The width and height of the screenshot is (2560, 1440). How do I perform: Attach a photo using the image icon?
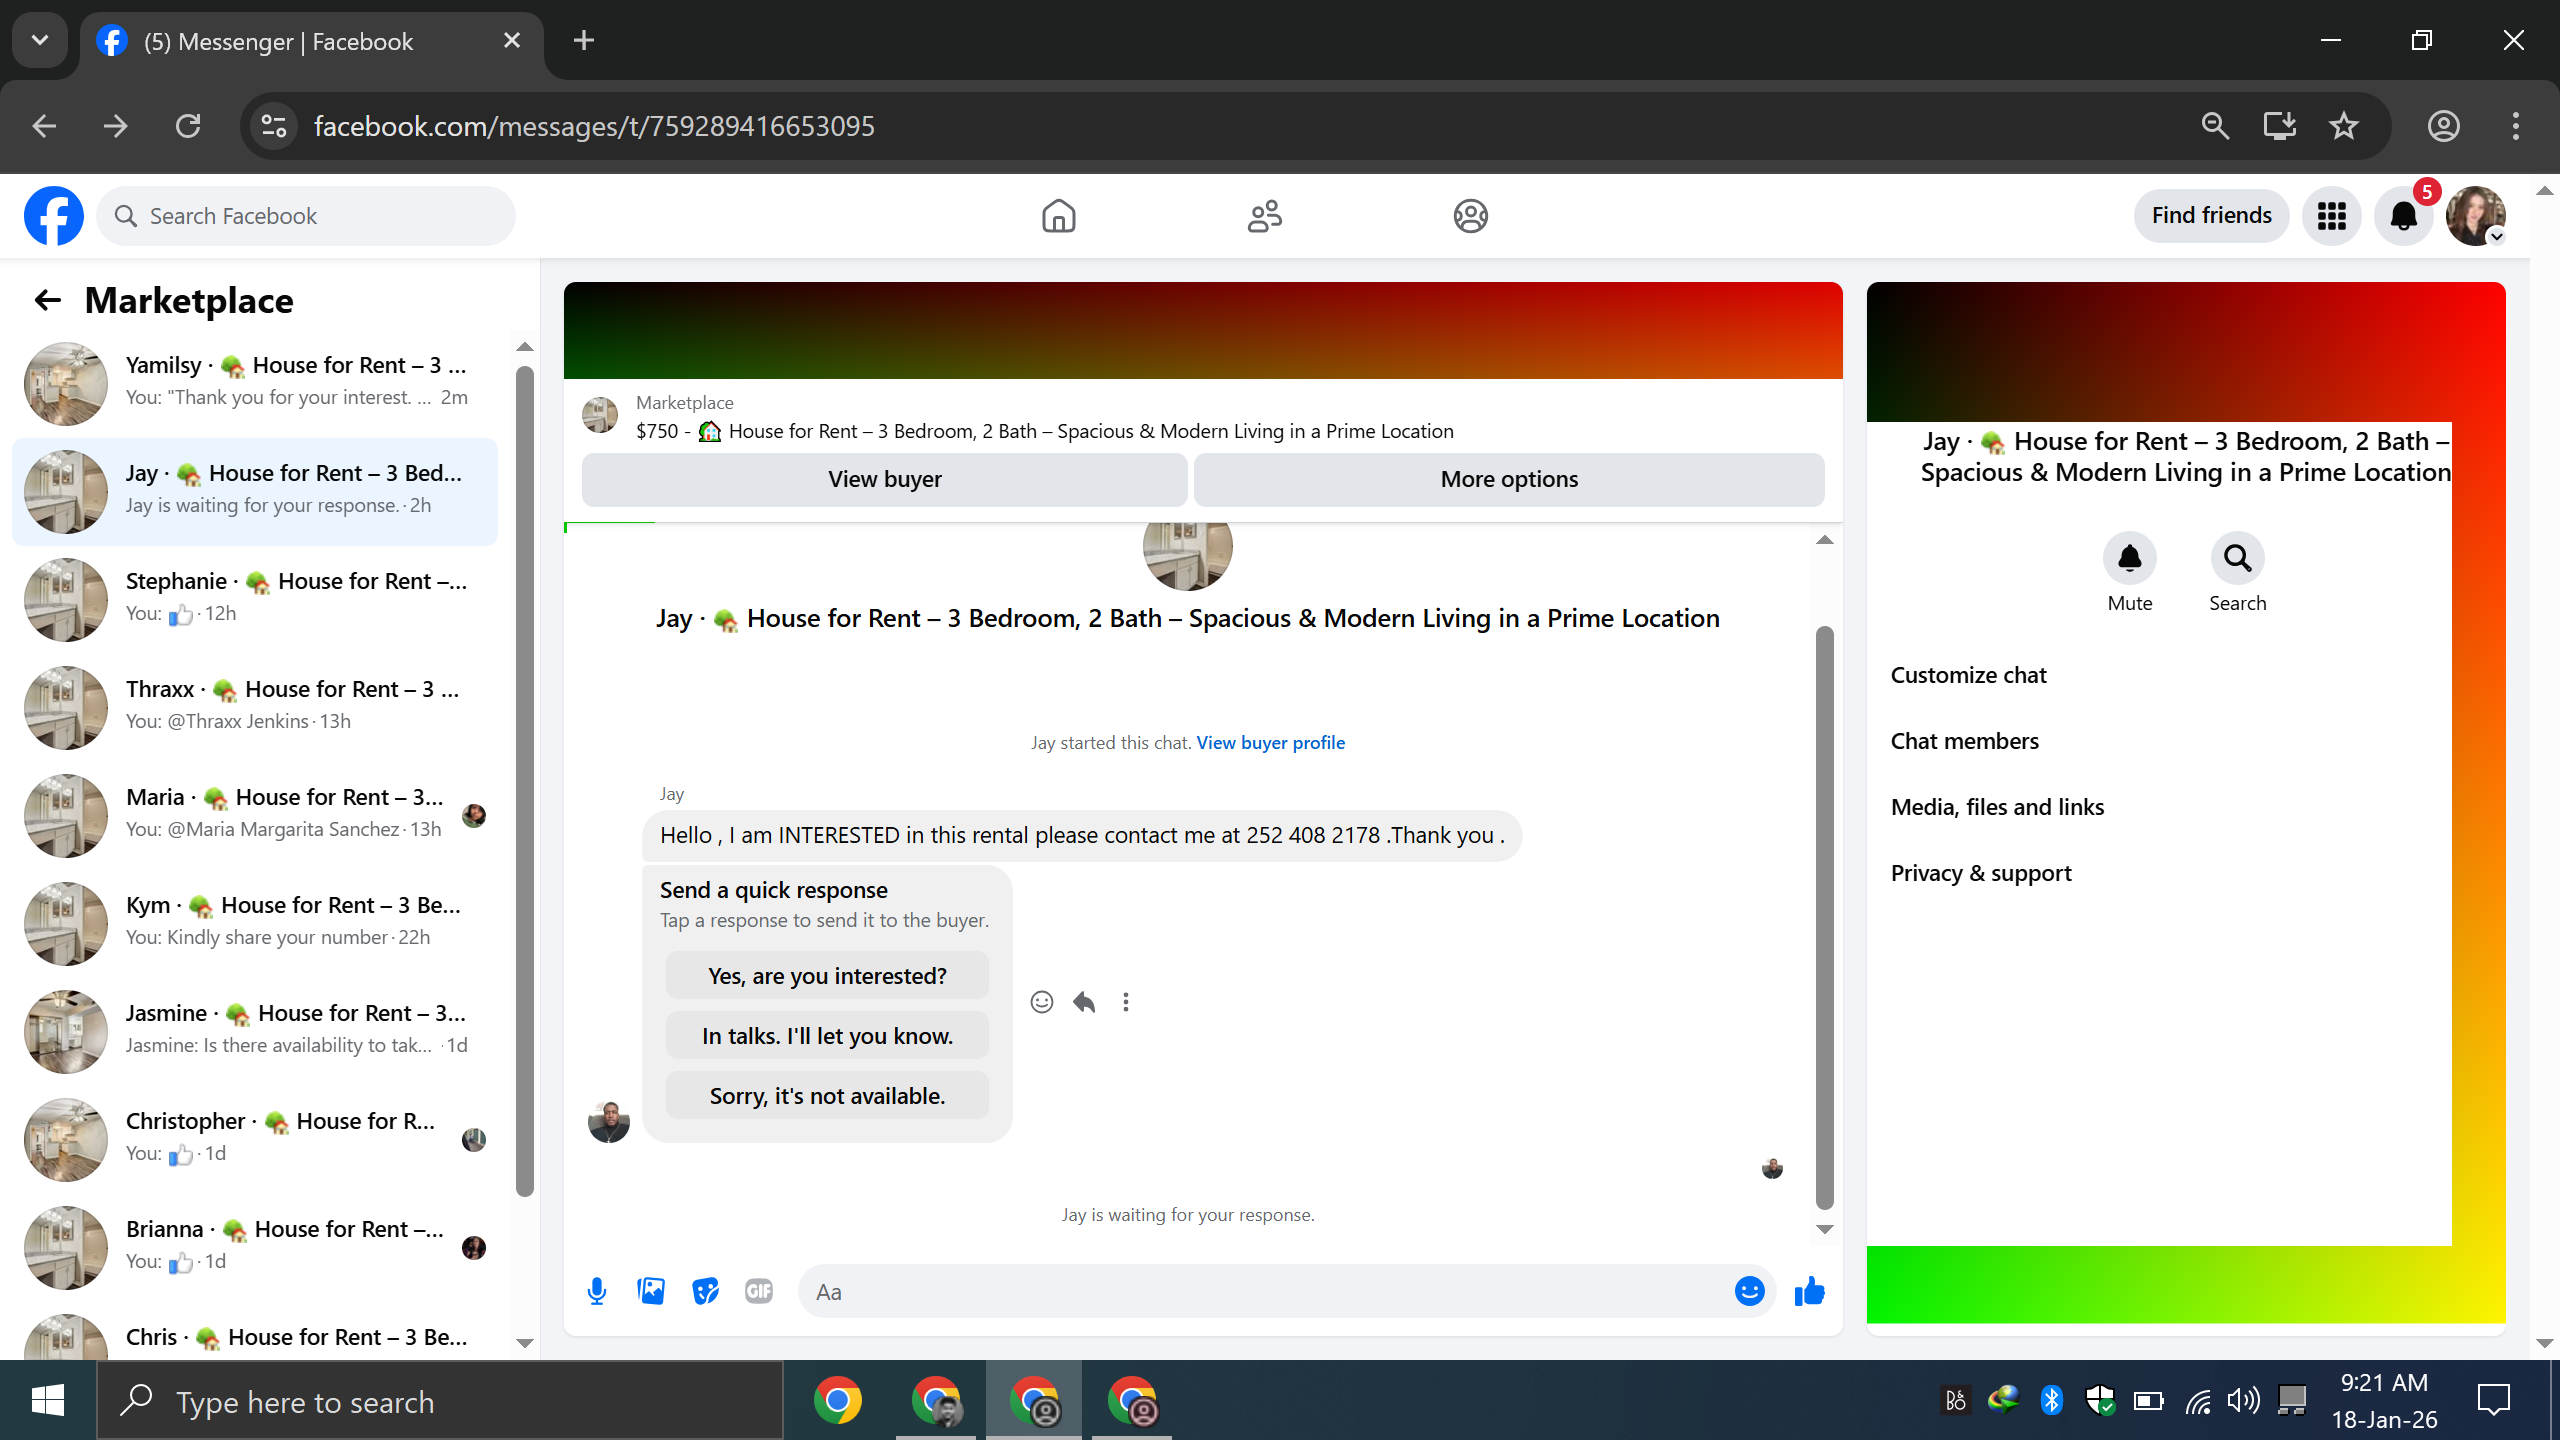pyautogui.click(x=651, y=1291)
